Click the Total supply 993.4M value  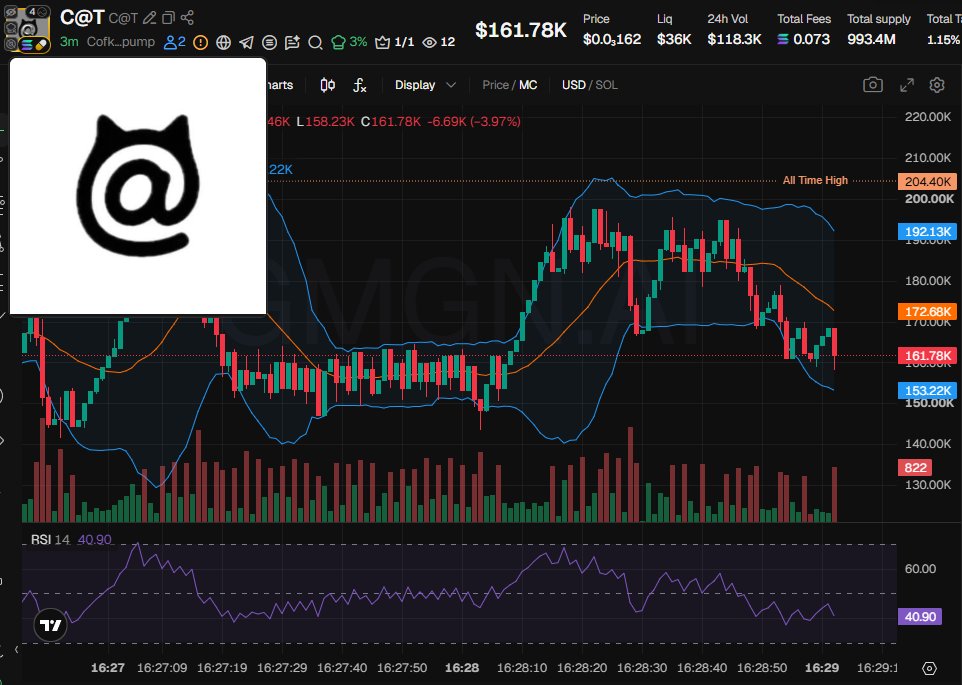[x=871, y=39]
